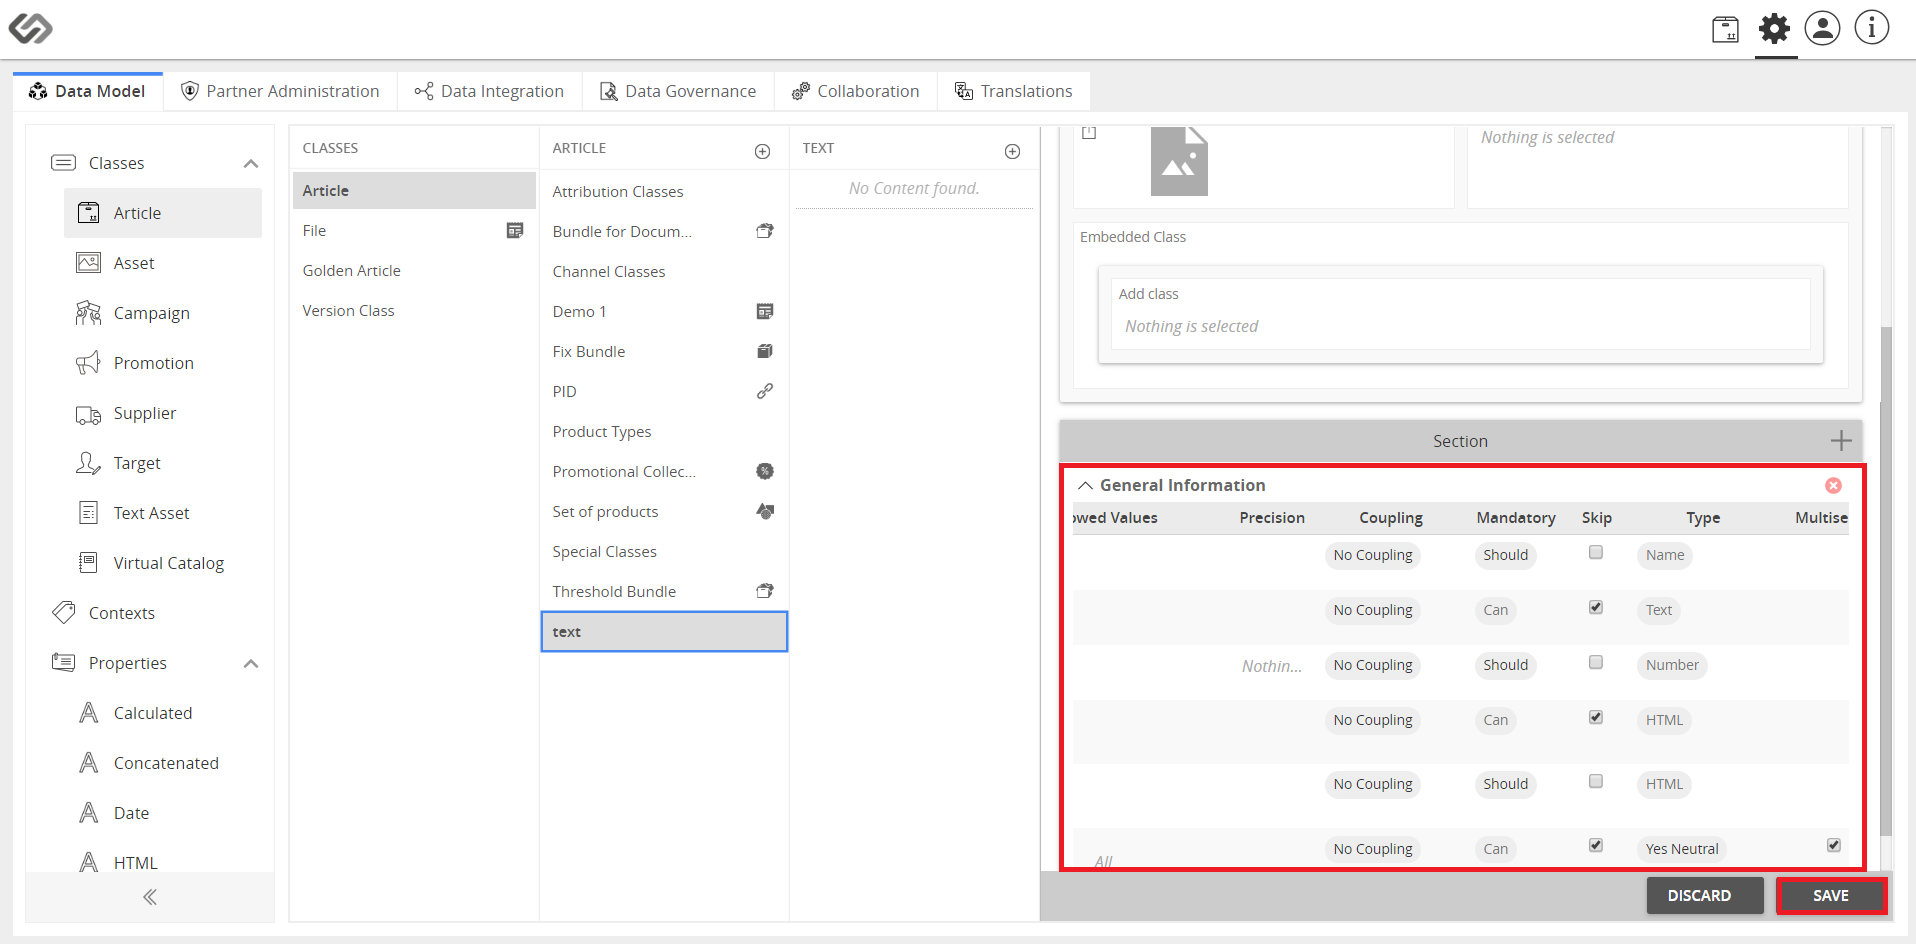Collapse the Classes group in sidebar
Image resolution: width=1916 pixels, height=944 pixels.
251,163
